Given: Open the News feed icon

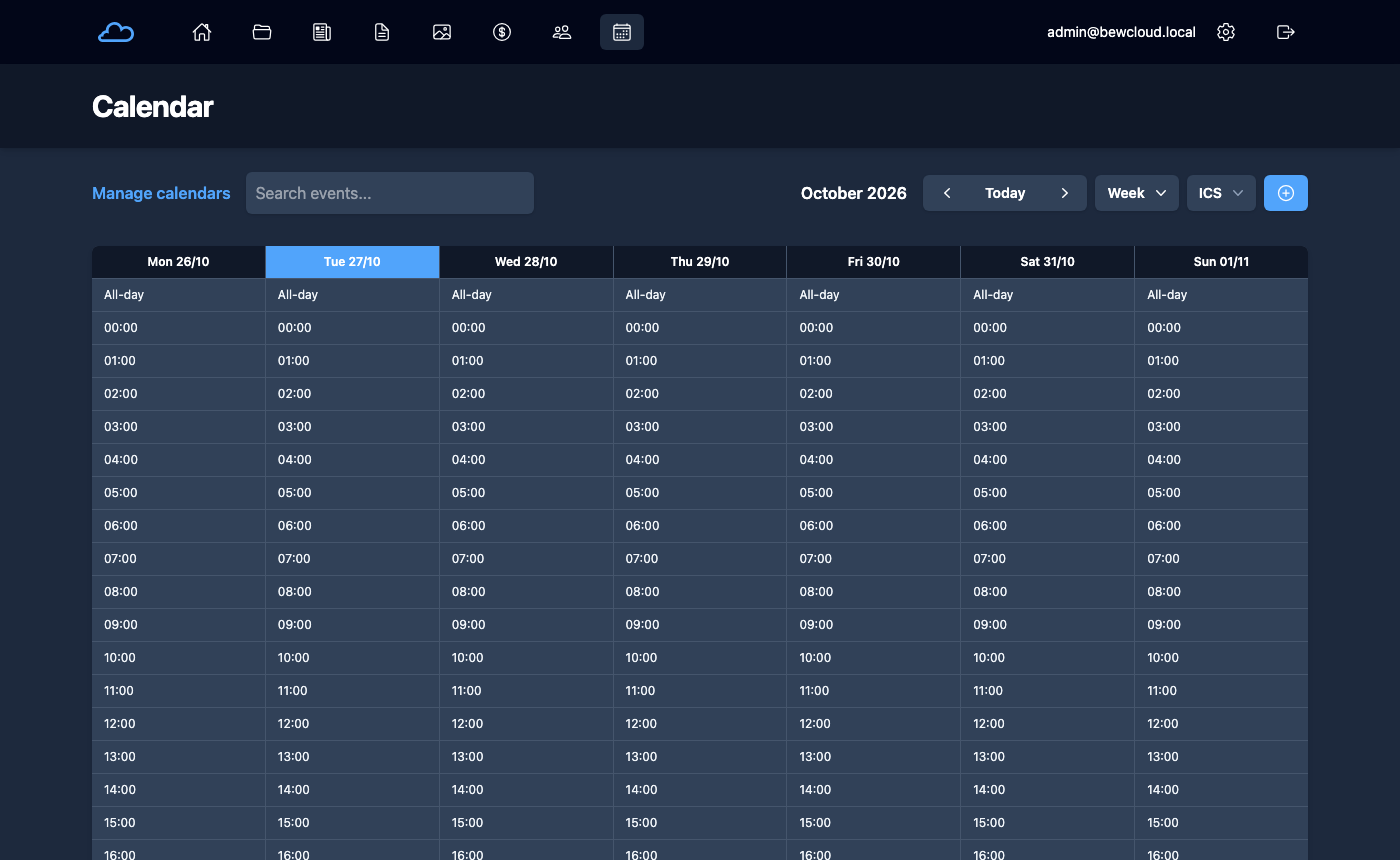Looking at the screenshot, I should 322,32.
